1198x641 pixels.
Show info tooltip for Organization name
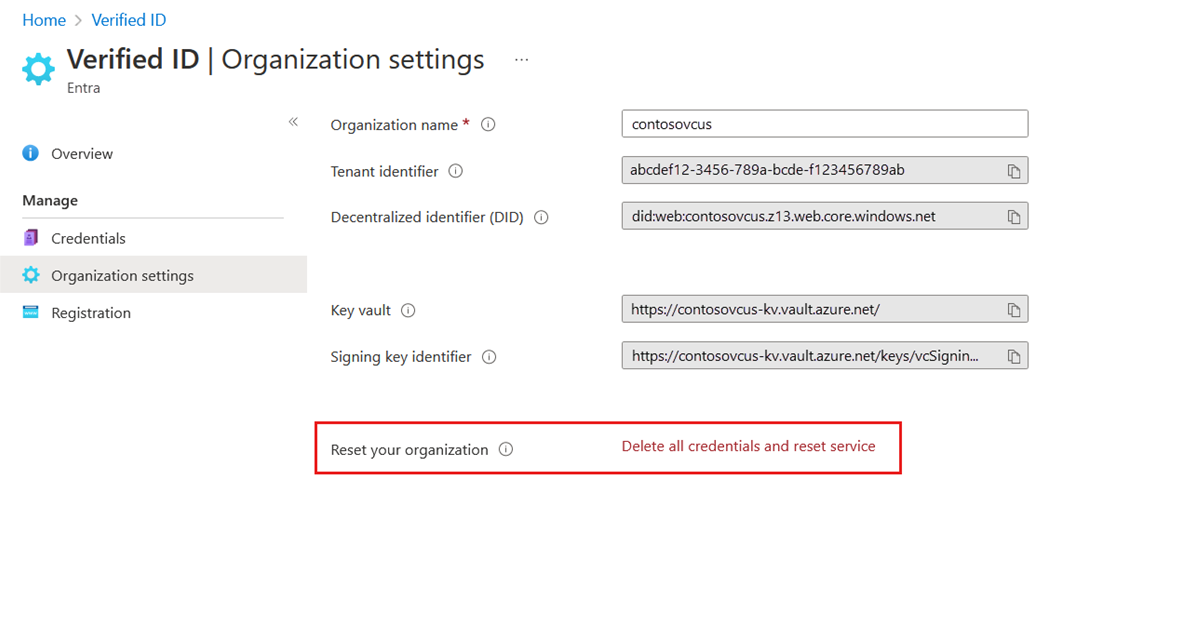(488, 125)
